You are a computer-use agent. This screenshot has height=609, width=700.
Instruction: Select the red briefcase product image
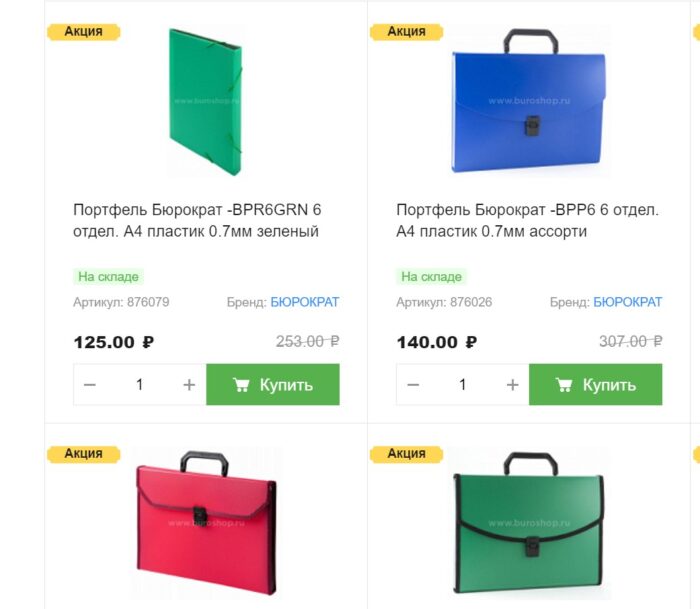[x=206, y=522]
